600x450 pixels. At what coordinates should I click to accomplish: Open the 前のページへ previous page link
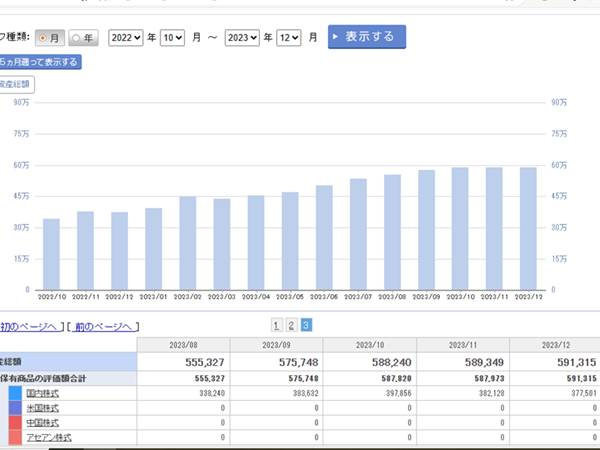[104, 327]
